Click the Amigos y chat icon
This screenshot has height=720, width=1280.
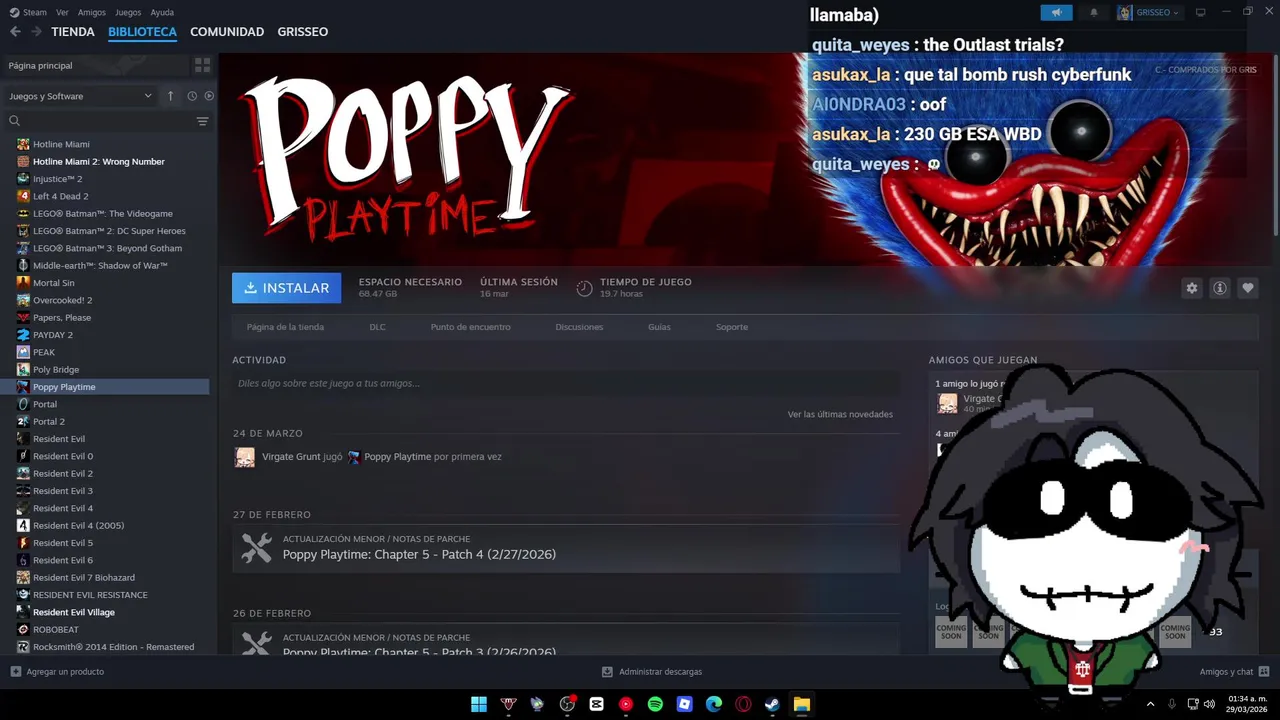(1264, 672)
